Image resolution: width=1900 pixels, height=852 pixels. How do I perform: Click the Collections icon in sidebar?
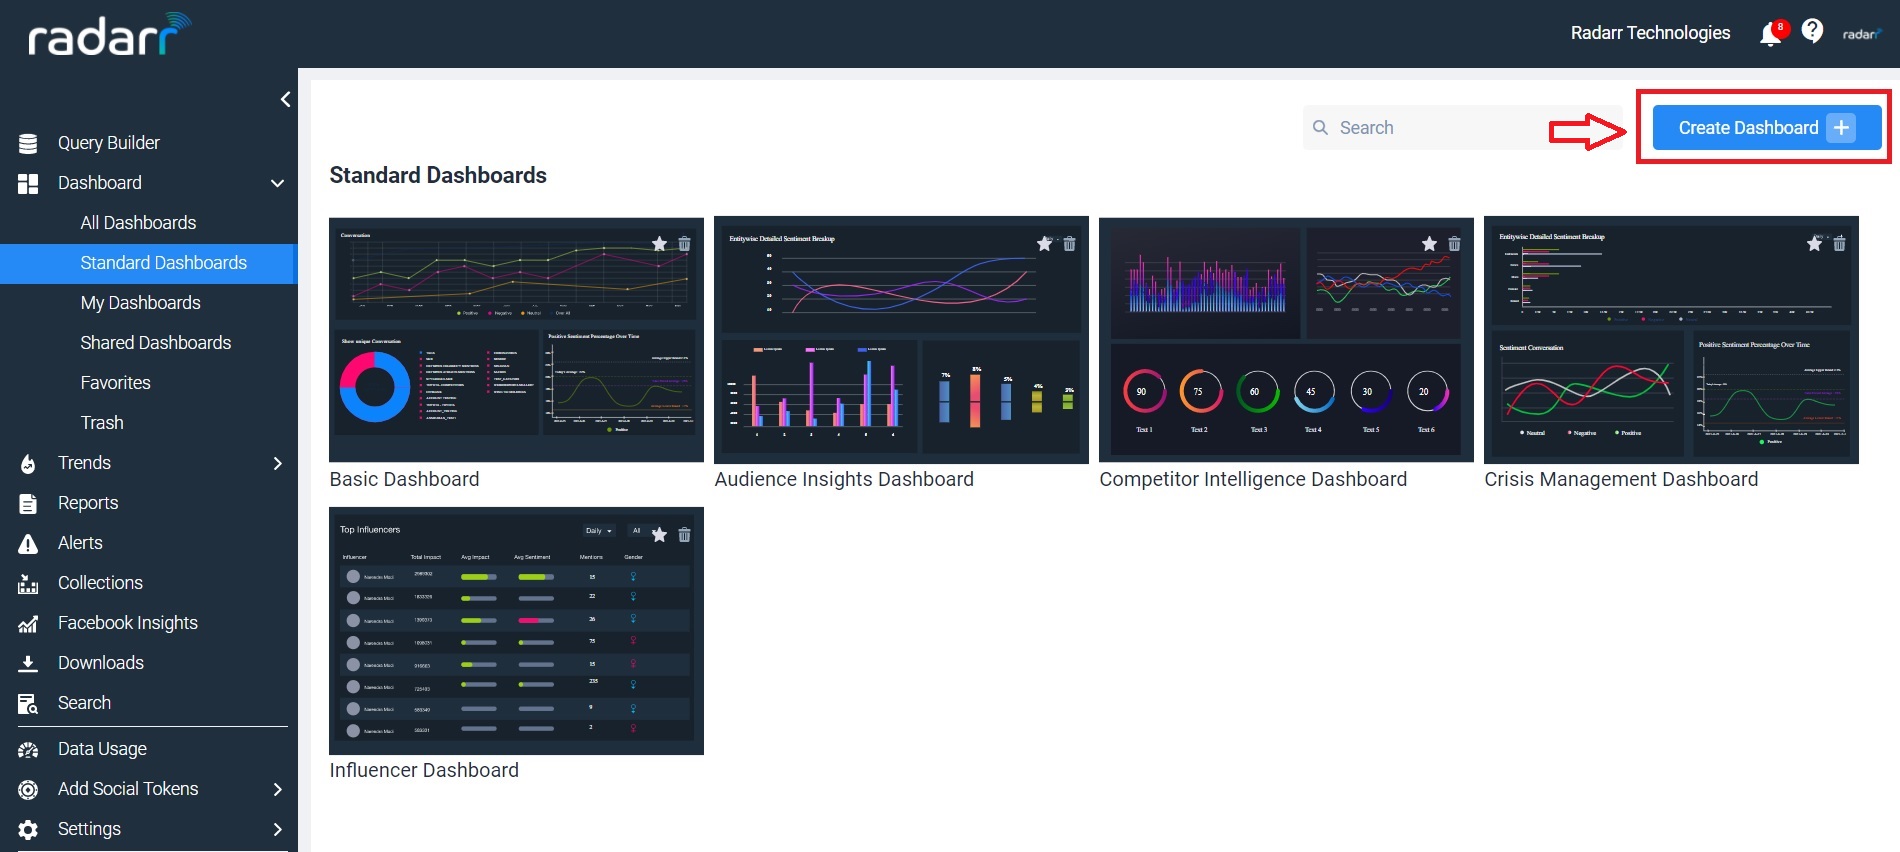coord(28,583)
